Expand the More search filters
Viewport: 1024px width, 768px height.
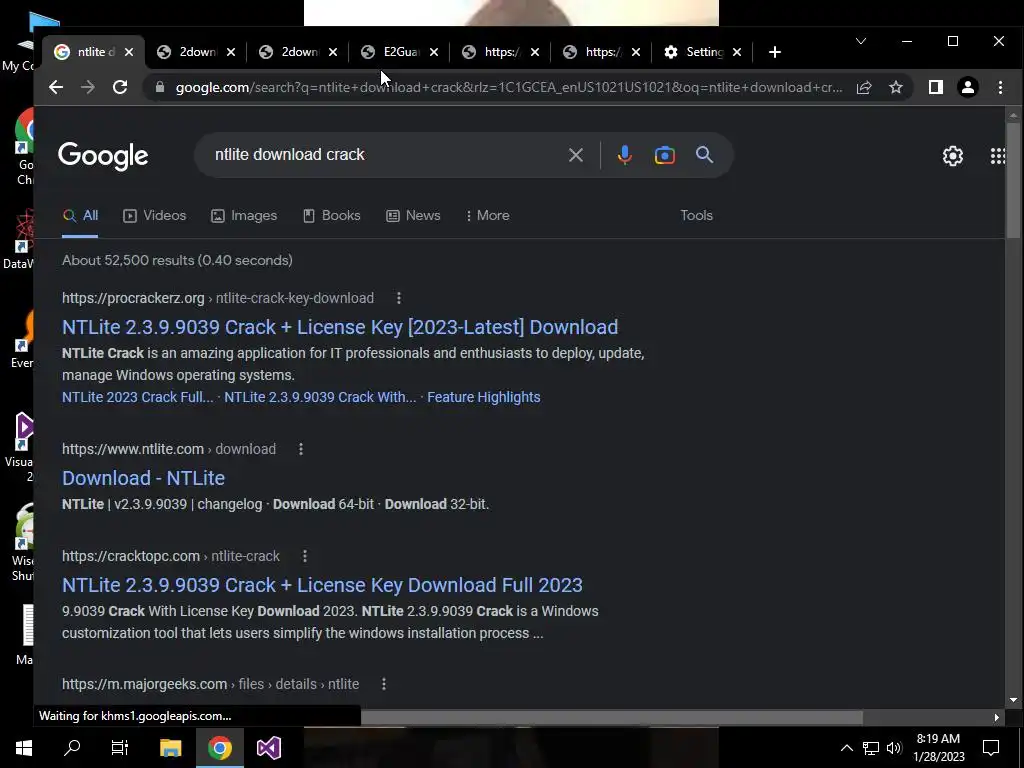click(x=487, y=216)
